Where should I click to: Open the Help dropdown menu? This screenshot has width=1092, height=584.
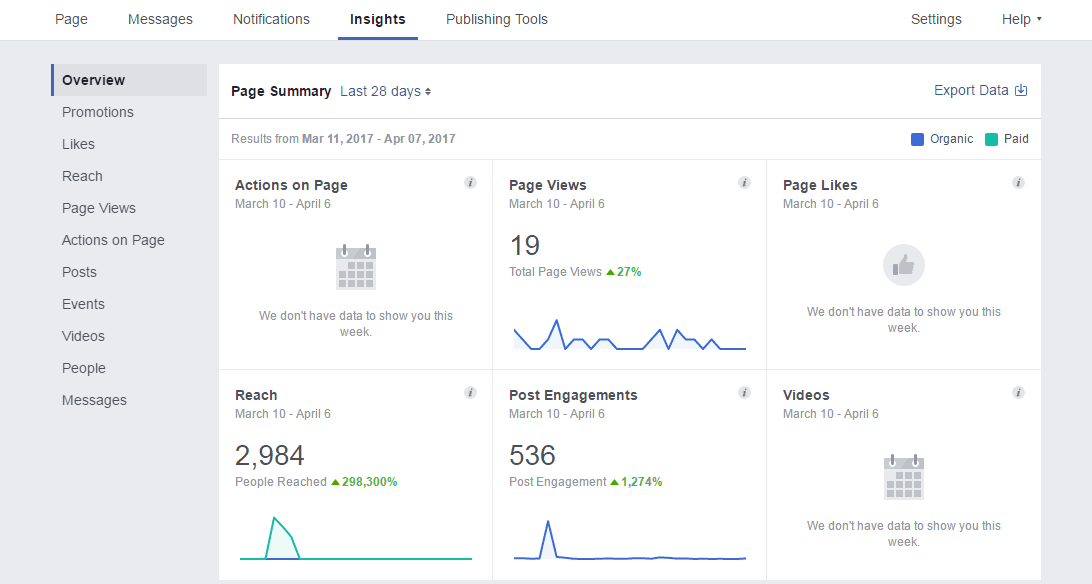point(1021,19)
